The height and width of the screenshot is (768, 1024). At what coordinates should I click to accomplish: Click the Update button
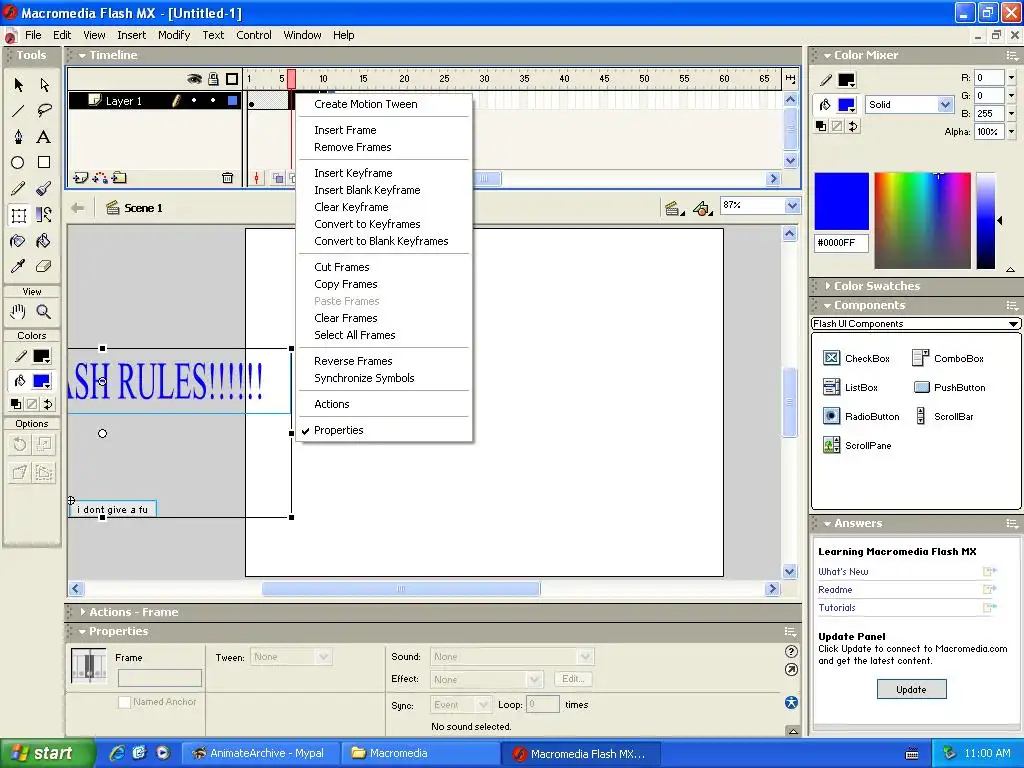click(x=911, y=690)
